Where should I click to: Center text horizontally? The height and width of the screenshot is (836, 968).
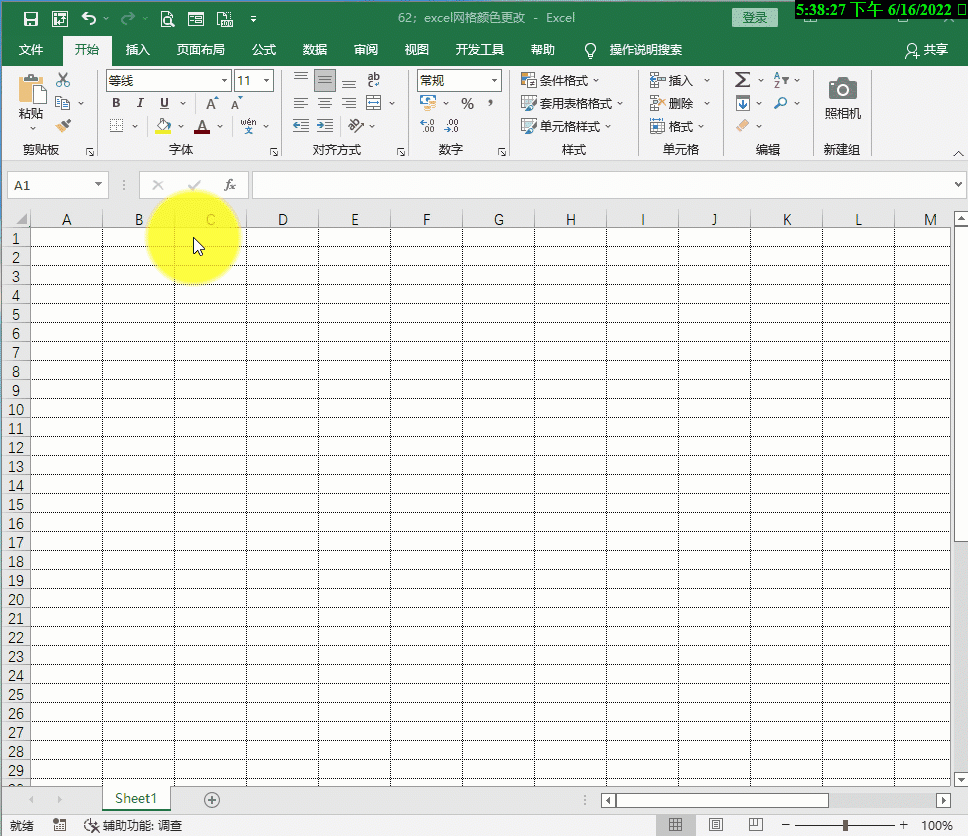pos(325,103)
